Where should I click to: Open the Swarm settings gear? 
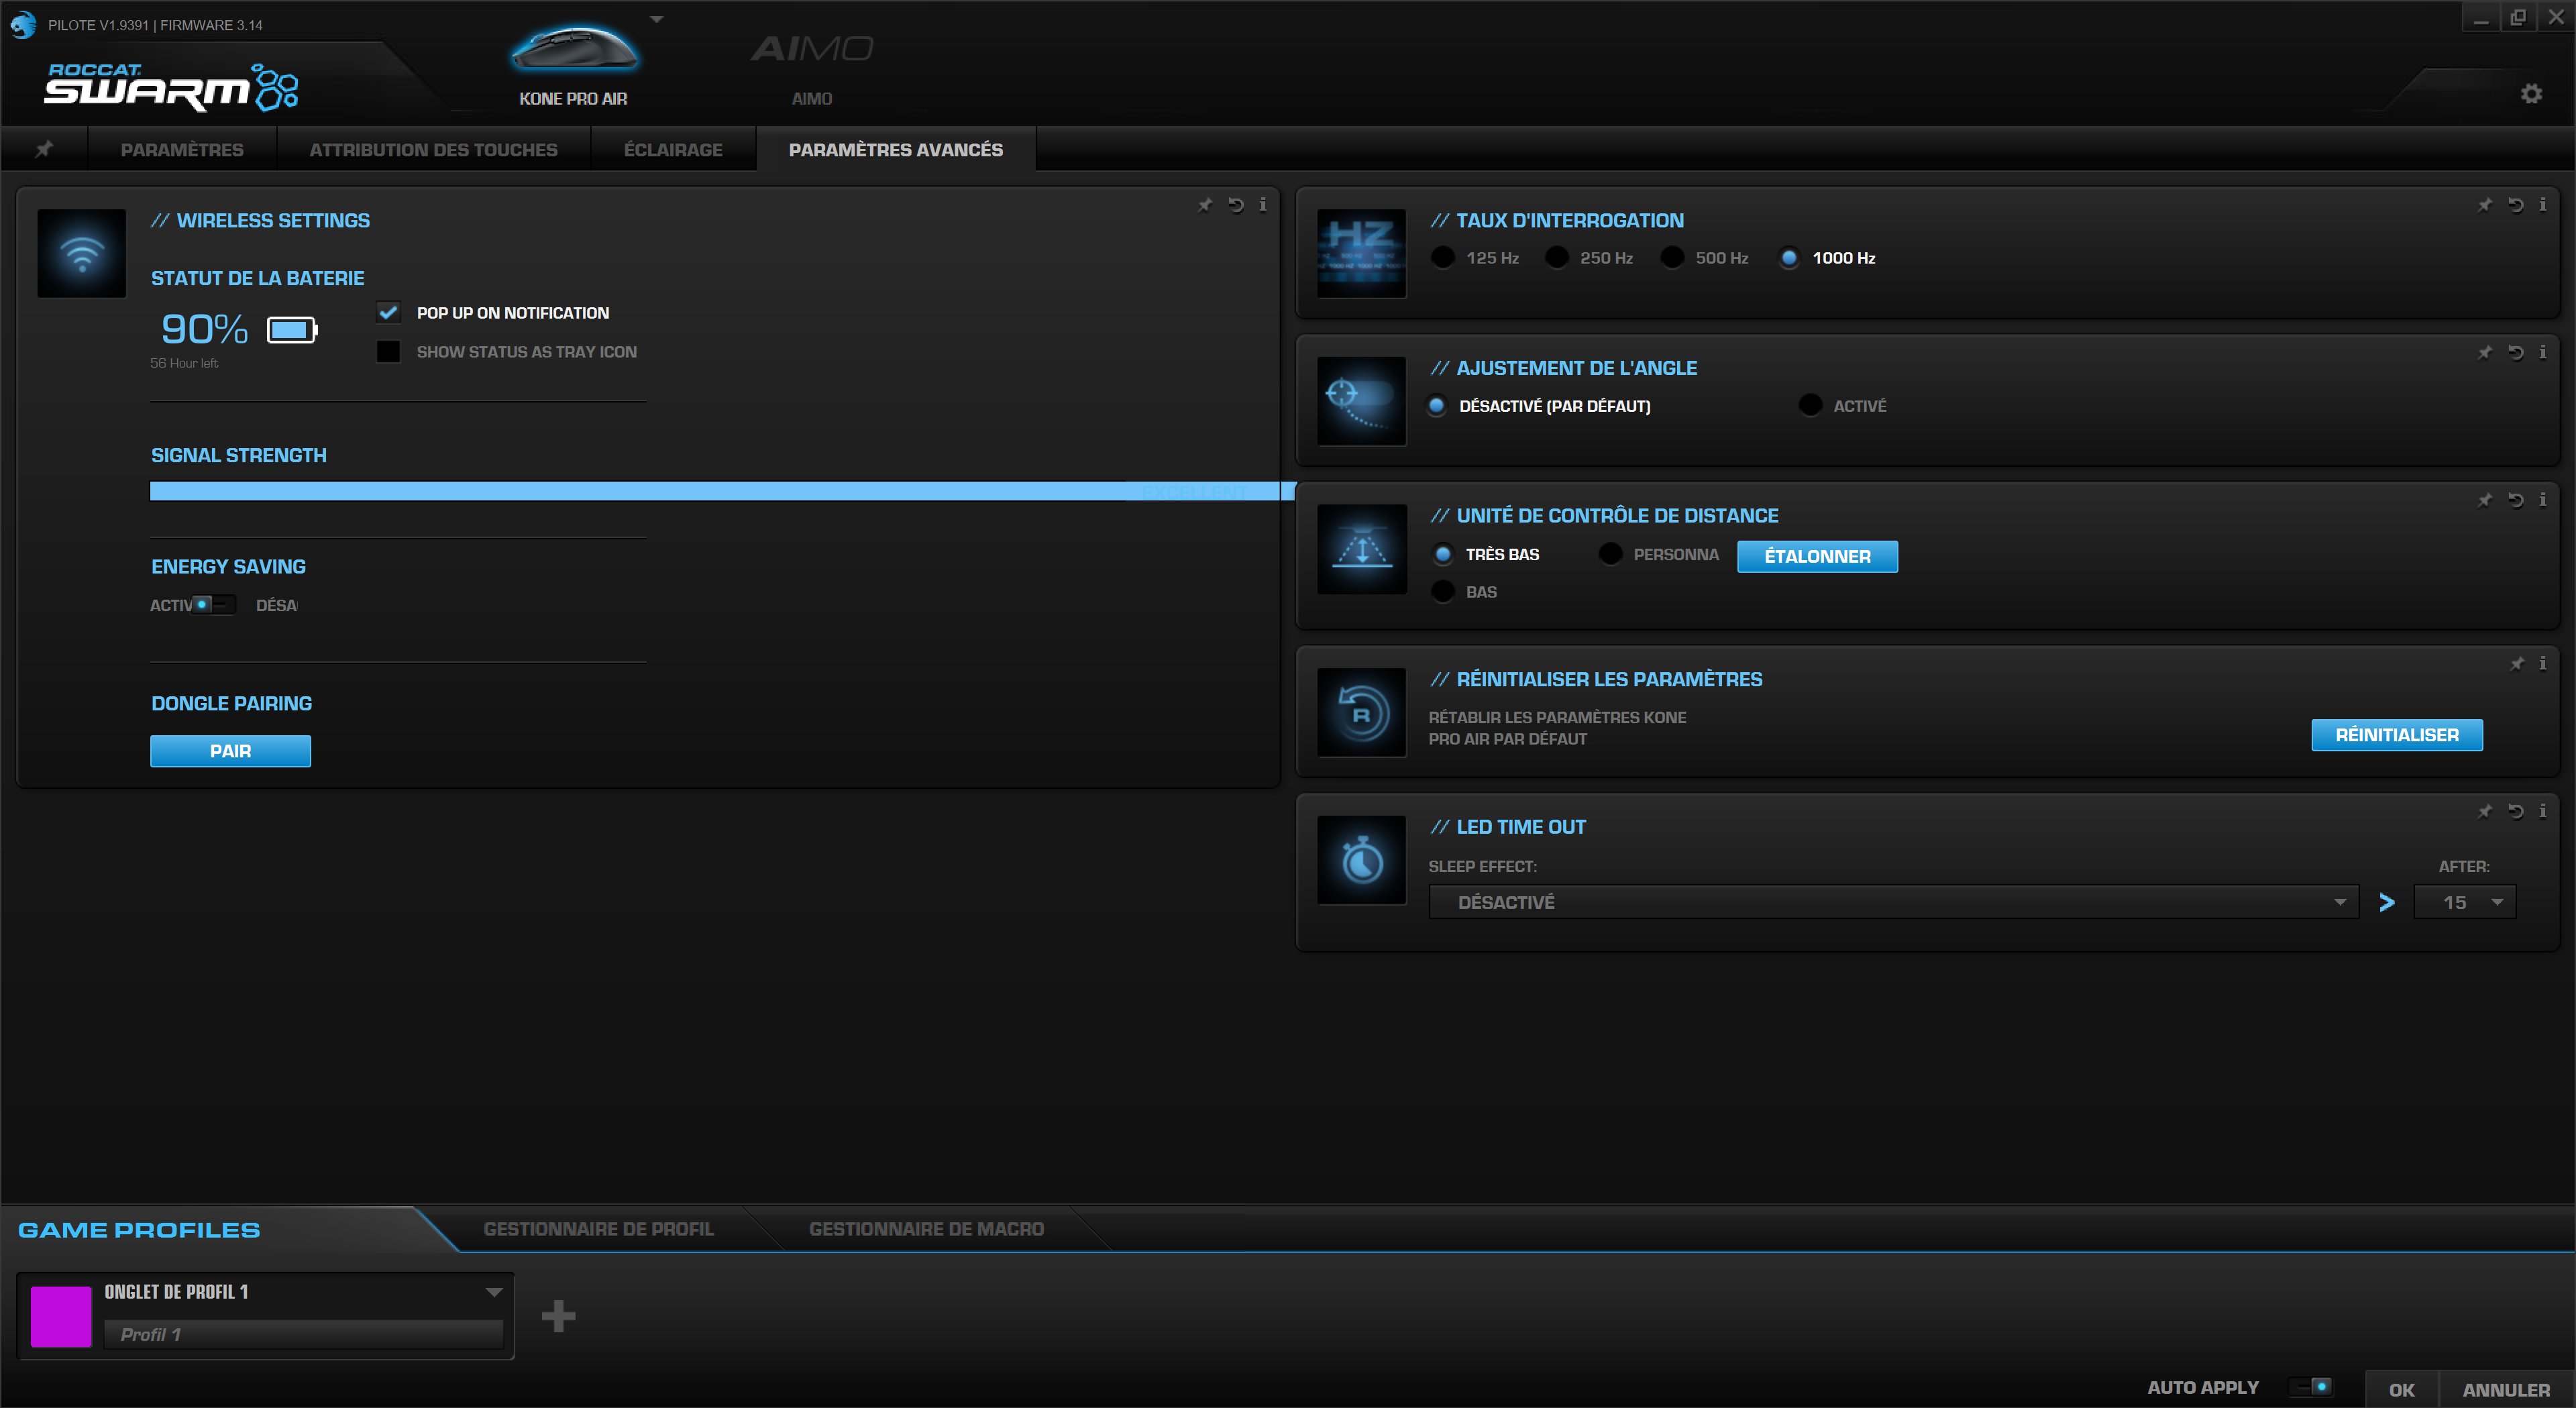2533,93
